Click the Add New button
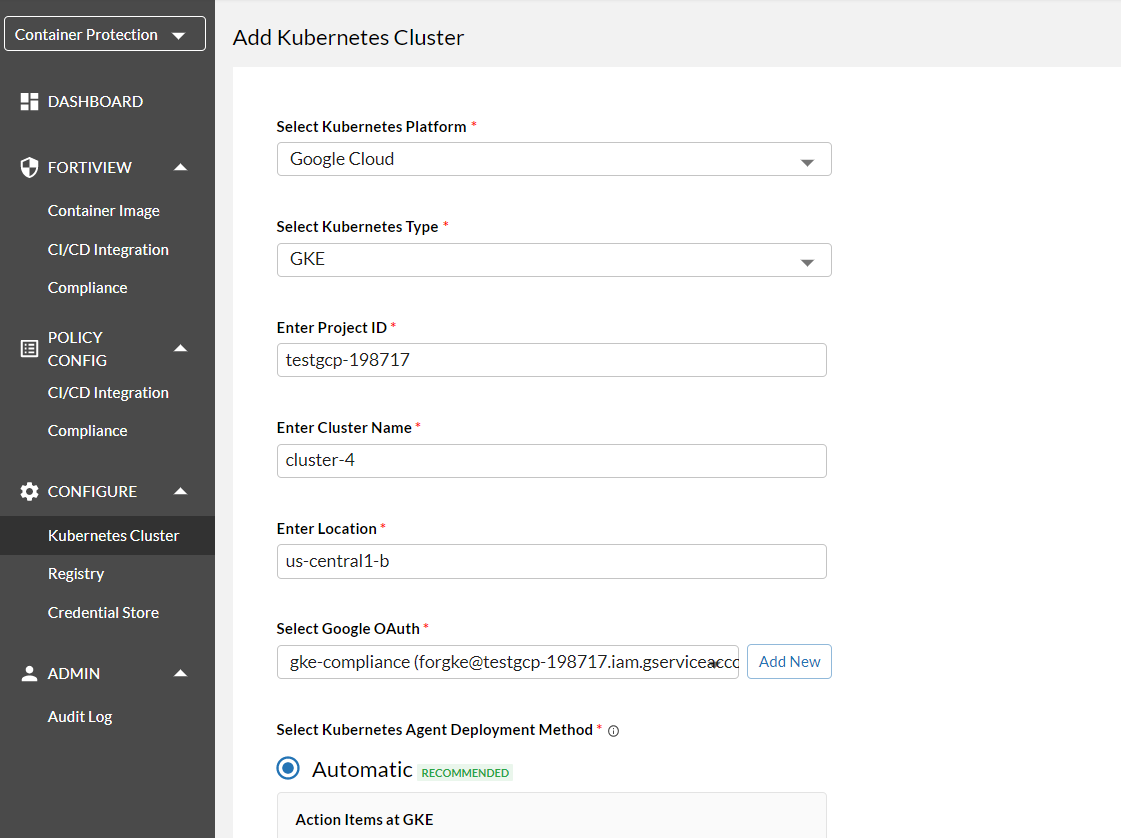Viewport: 1121px width, 838px height. point(789,662)
